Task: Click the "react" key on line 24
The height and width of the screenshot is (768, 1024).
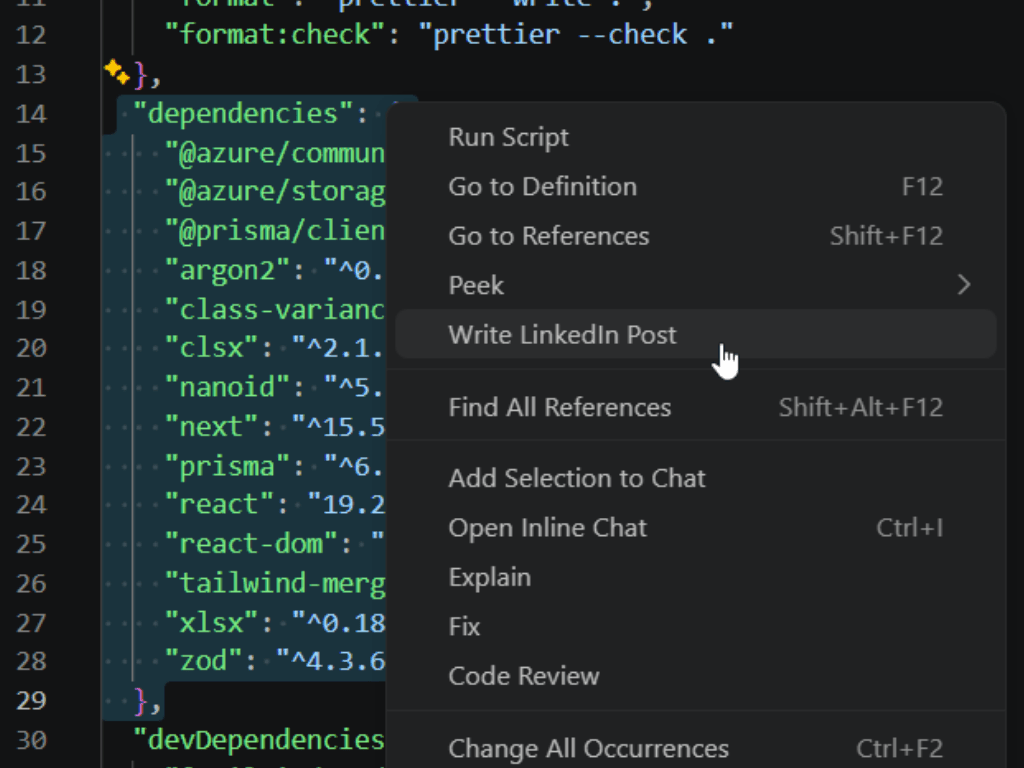Action: click(x=219, y=504)
